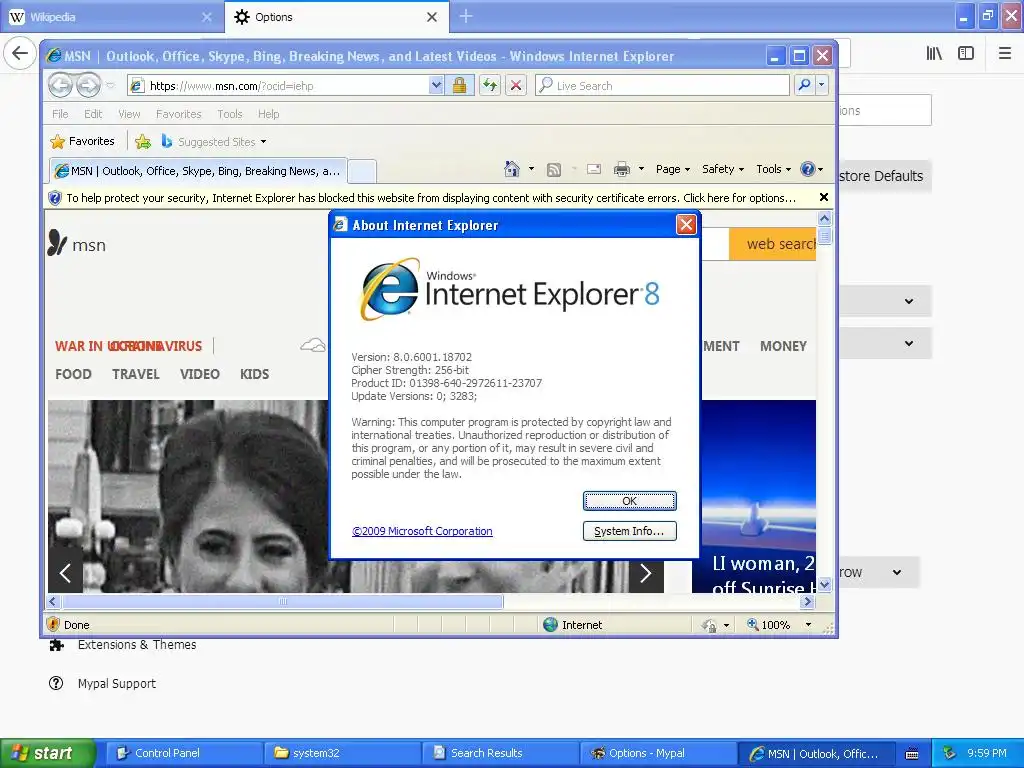Open the Mypal library icon

pyautogui.click(x=934, y=54)
